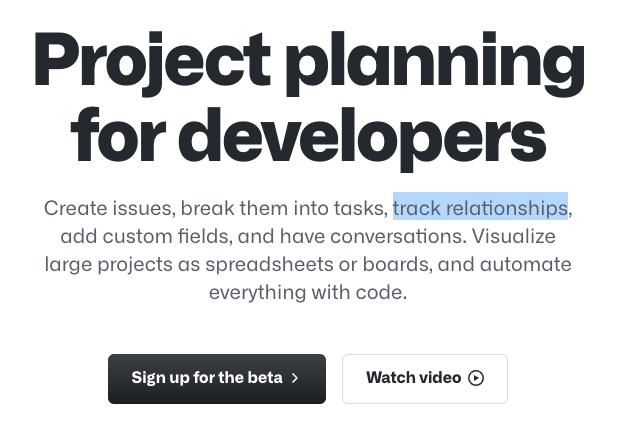Click "everything with code" on the last line
Screen dimensions: 620x442
tap(306, 293)
